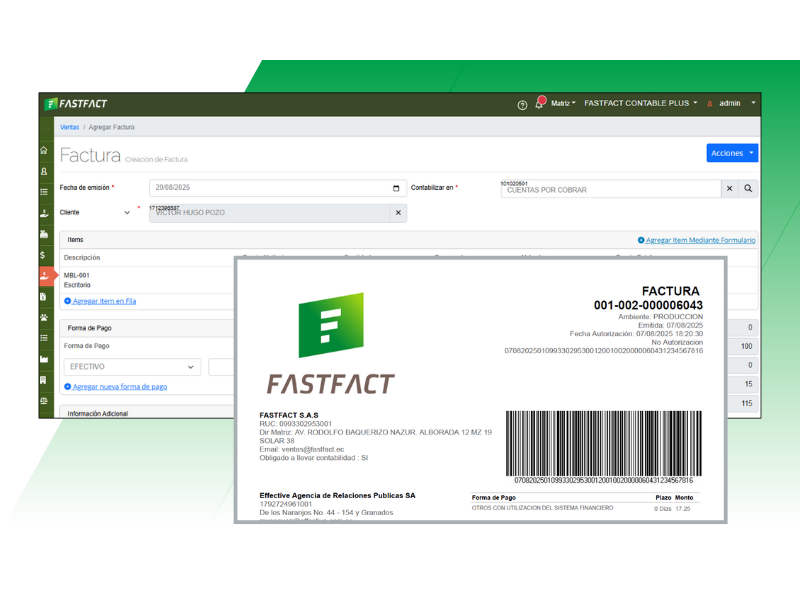Screen dimensions: 800x600
Task: Open the admin user dropdown
Action: [731, 104]
